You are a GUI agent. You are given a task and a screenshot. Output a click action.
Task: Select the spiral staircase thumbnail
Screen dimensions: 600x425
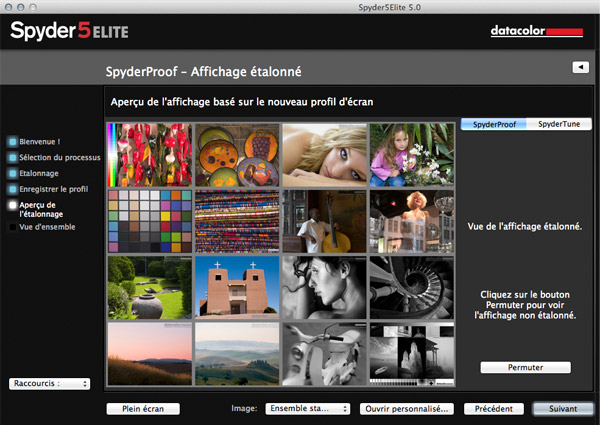[412, 288]
